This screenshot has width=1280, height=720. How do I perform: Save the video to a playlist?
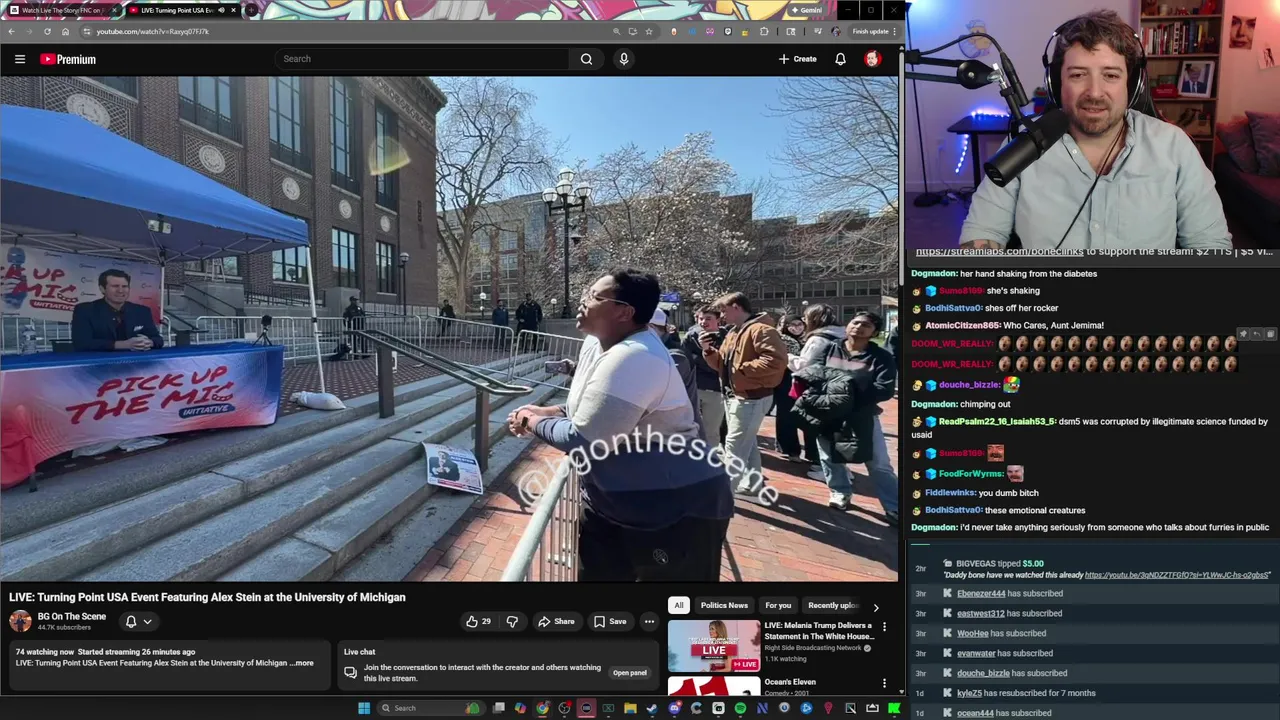pyautogui.click(x=610, y=622)
